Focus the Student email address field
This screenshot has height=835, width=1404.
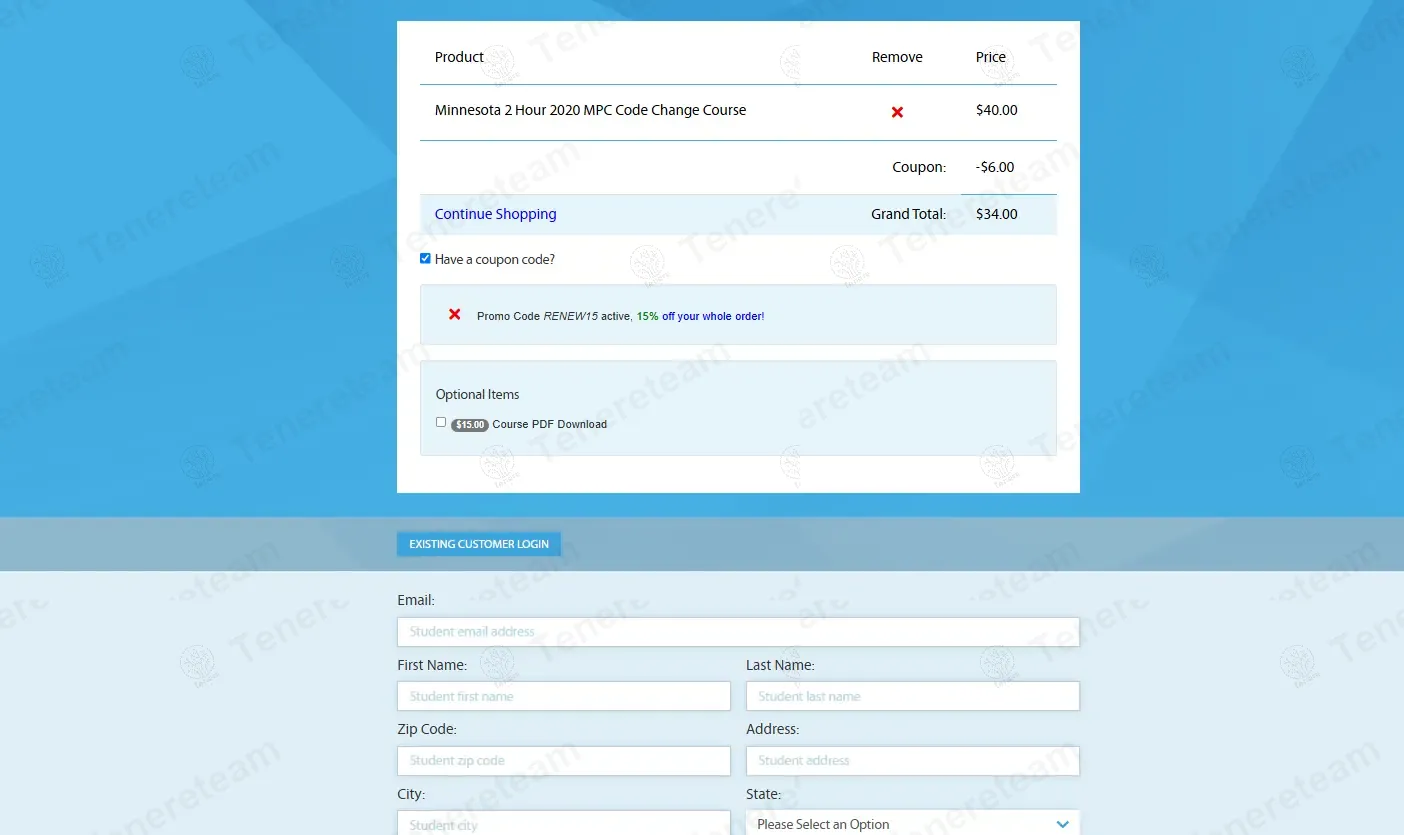tap(738, 632)
